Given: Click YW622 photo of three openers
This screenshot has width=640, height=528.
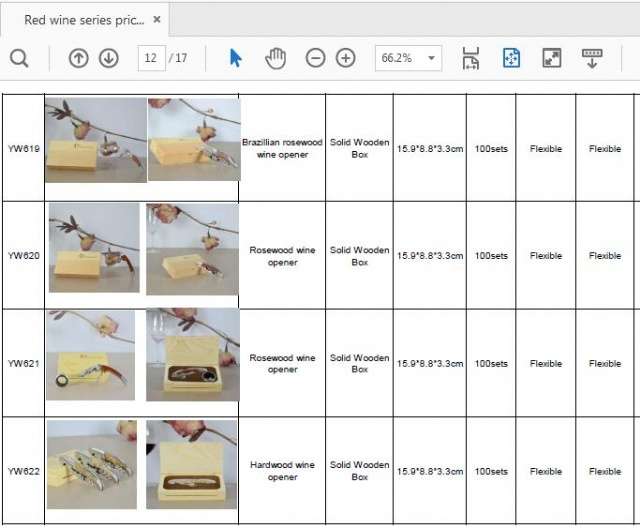Looking at the screenshot, I should pyautogui.click(x=92, y=465).
